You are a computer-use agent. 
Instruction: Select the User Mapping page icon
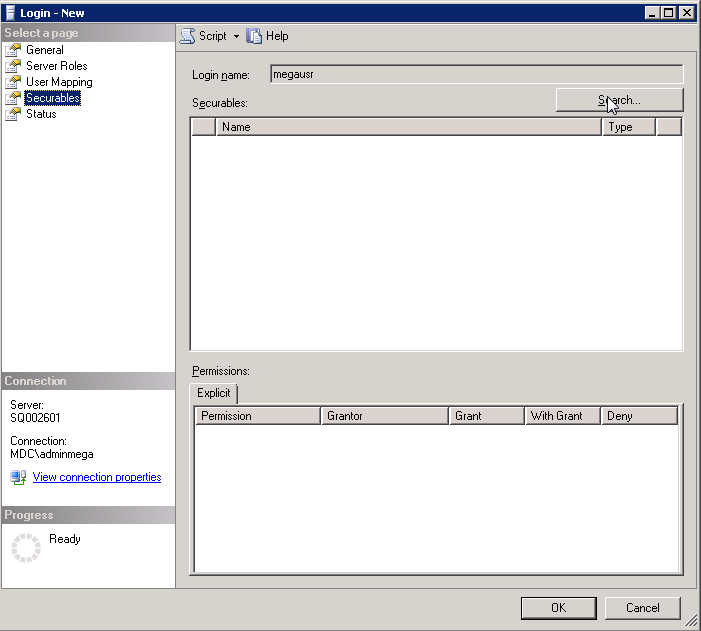(x=13, y=82)
